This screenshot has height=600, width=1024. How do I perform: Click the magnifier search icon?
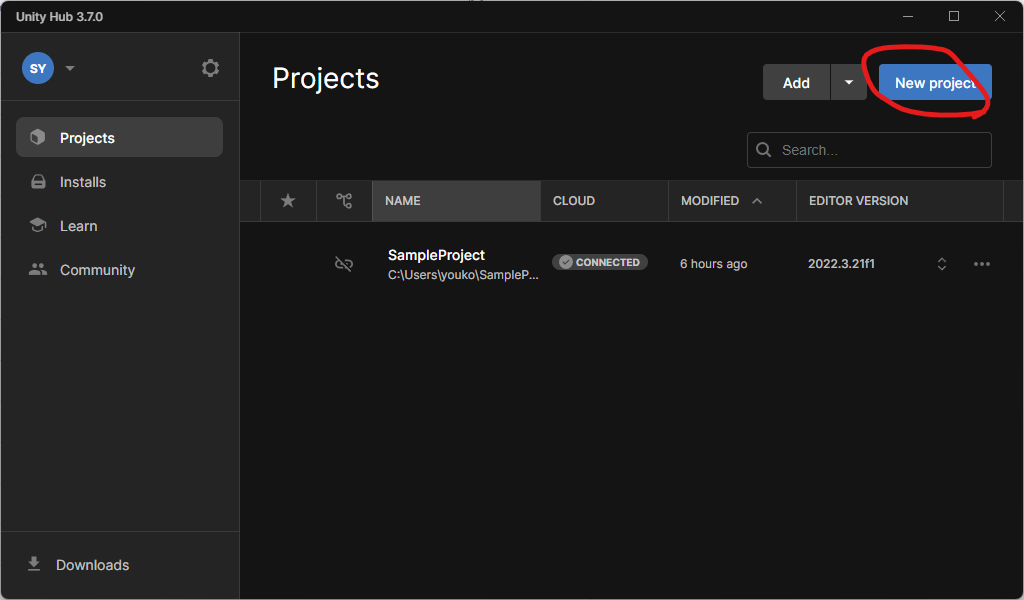pos(763,150)
